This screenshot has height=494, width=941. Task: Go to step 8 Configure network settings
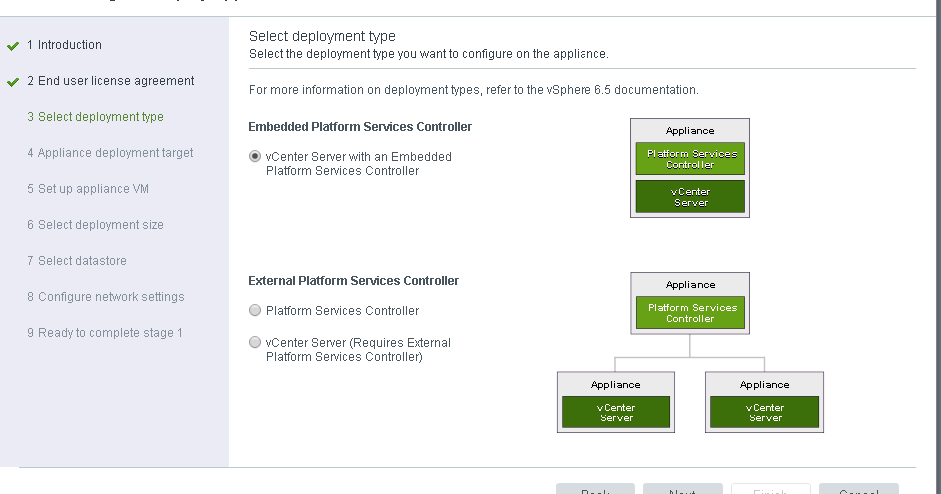(105, 297)
